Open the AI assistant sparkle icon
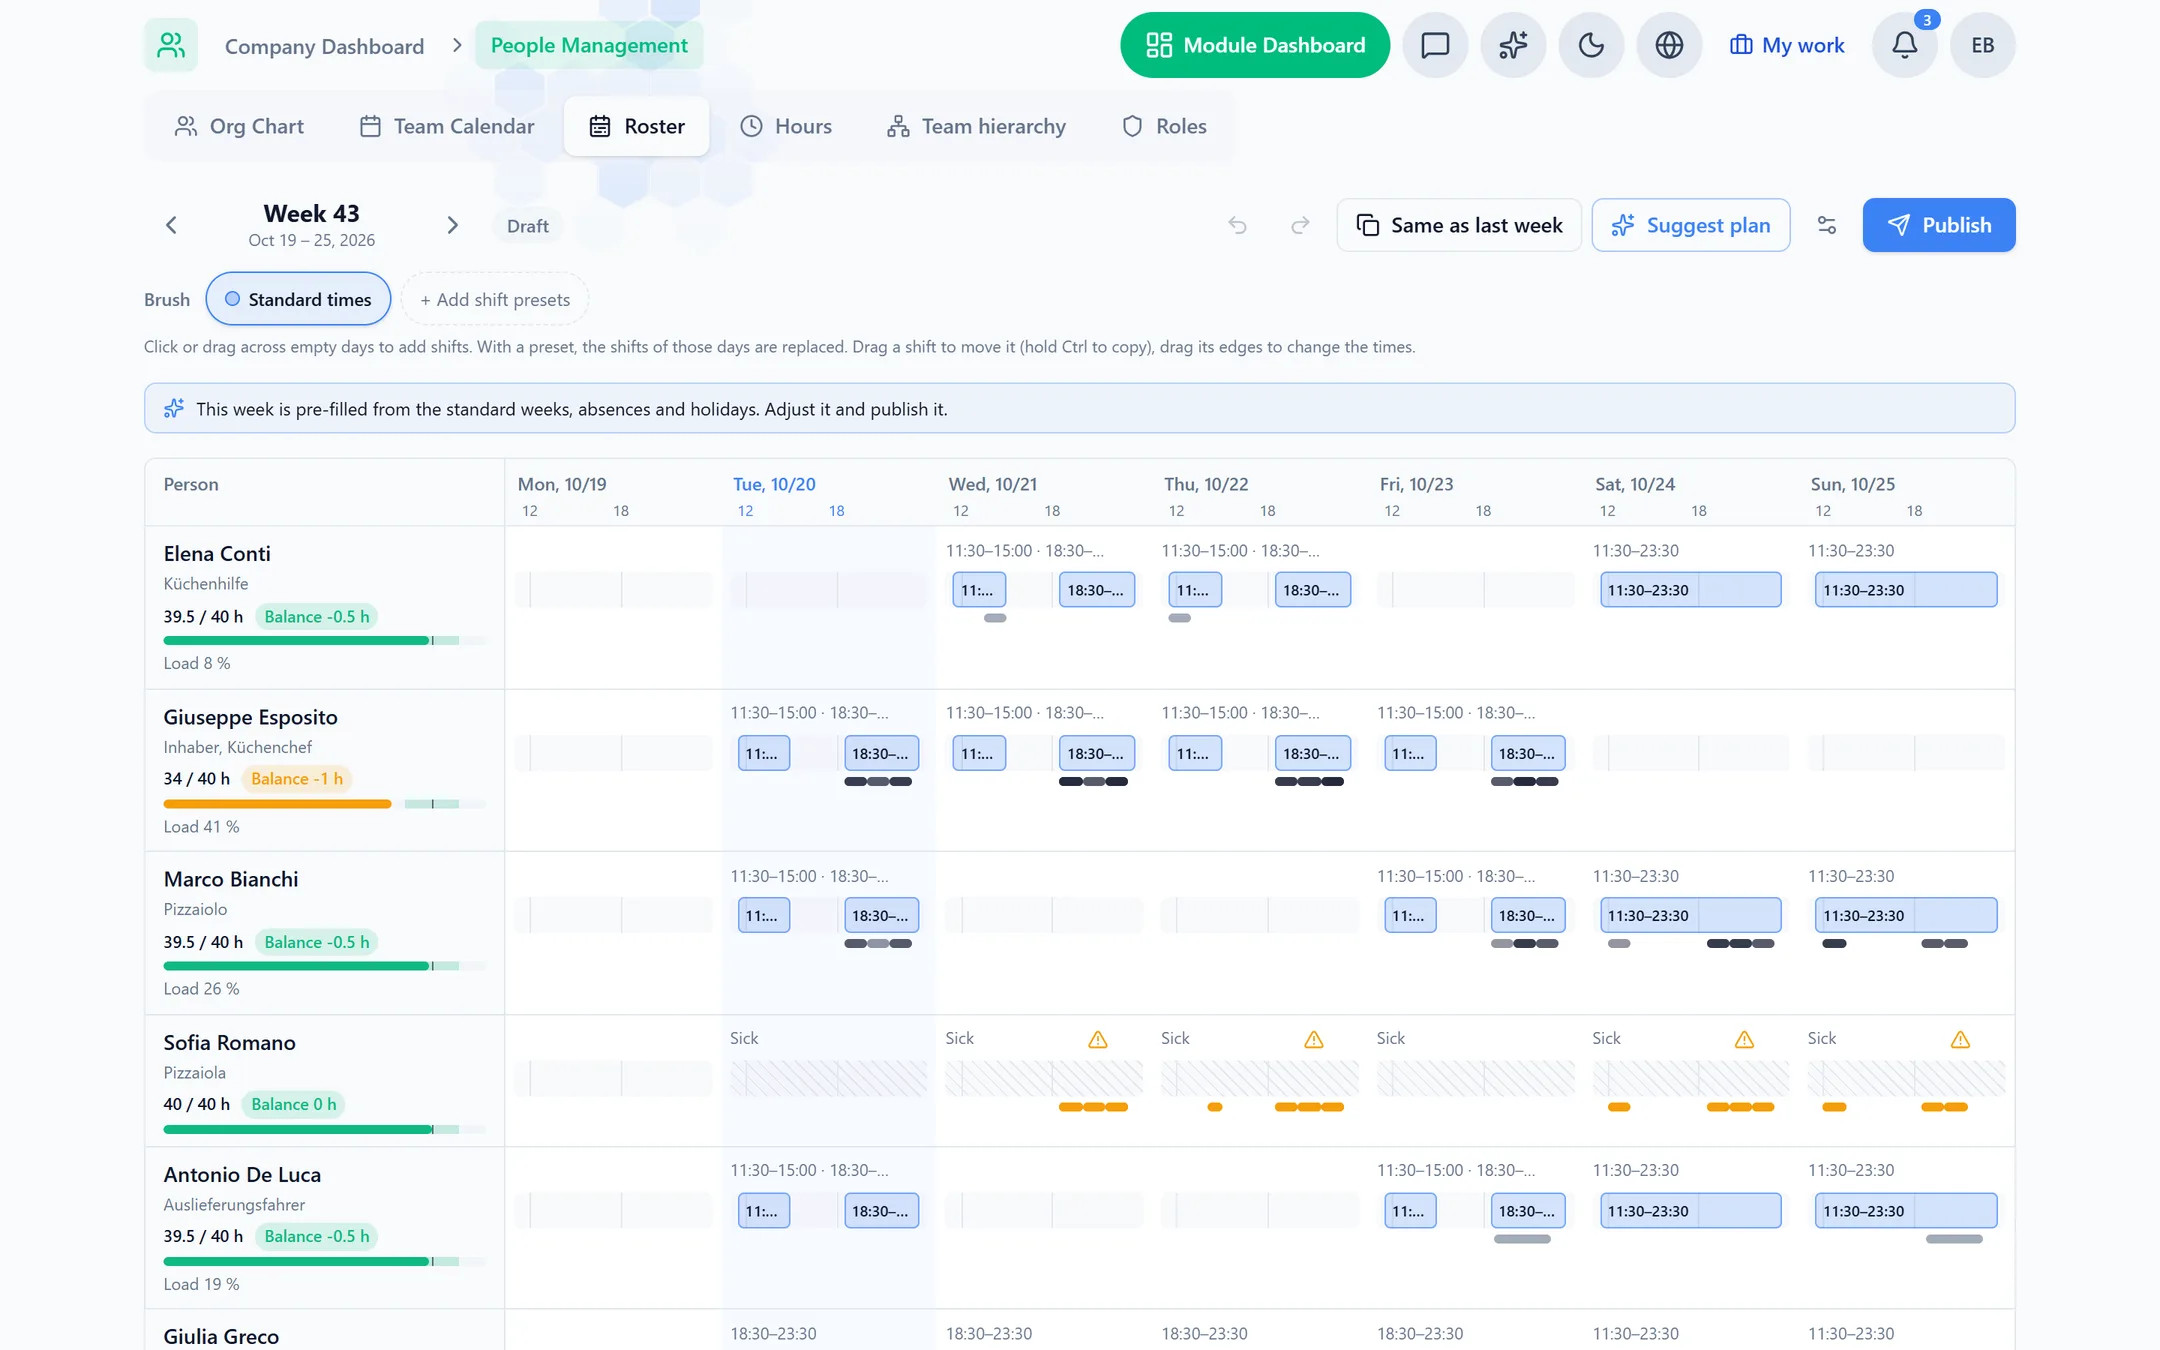2160x1350 pixels. [x=1513, y=45]
